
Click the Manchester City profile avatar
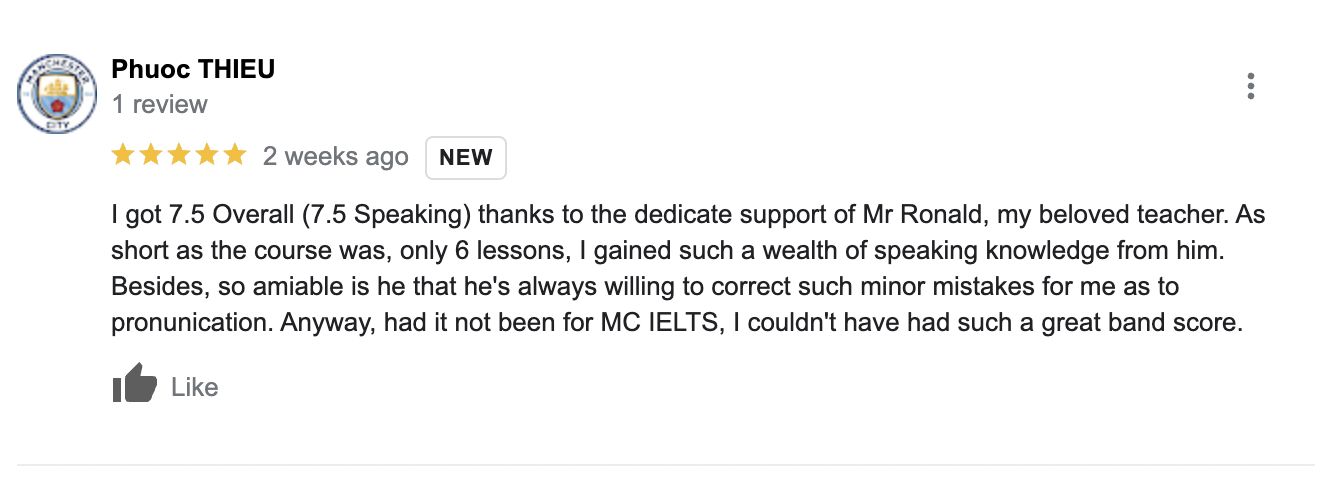[x=57, y=95]
